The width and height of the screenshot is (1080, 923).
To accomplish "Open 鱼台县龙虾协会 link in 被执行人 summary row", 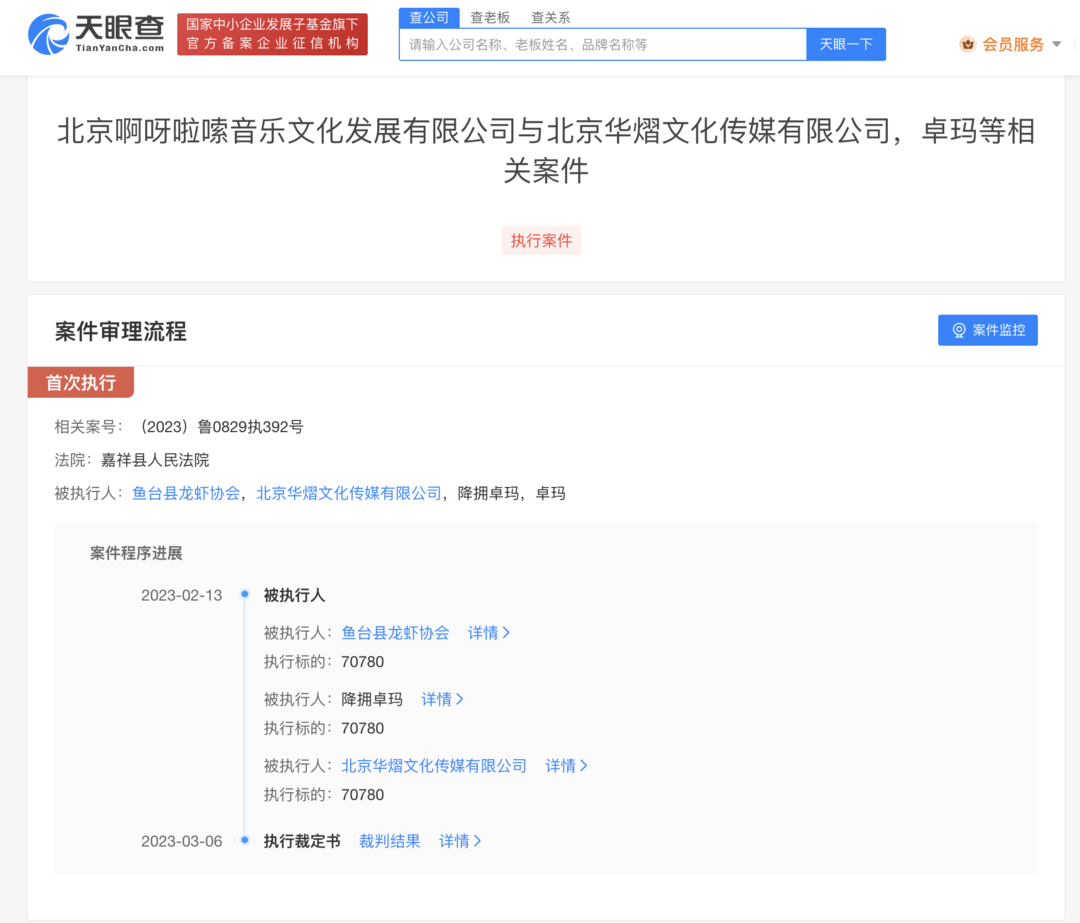I will tap(186, 493).
